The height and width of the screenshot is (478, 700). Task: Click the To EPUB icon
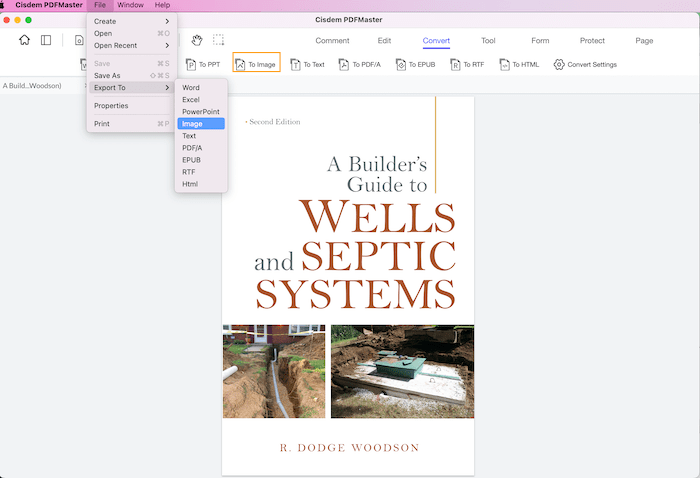tap(401, 65)
